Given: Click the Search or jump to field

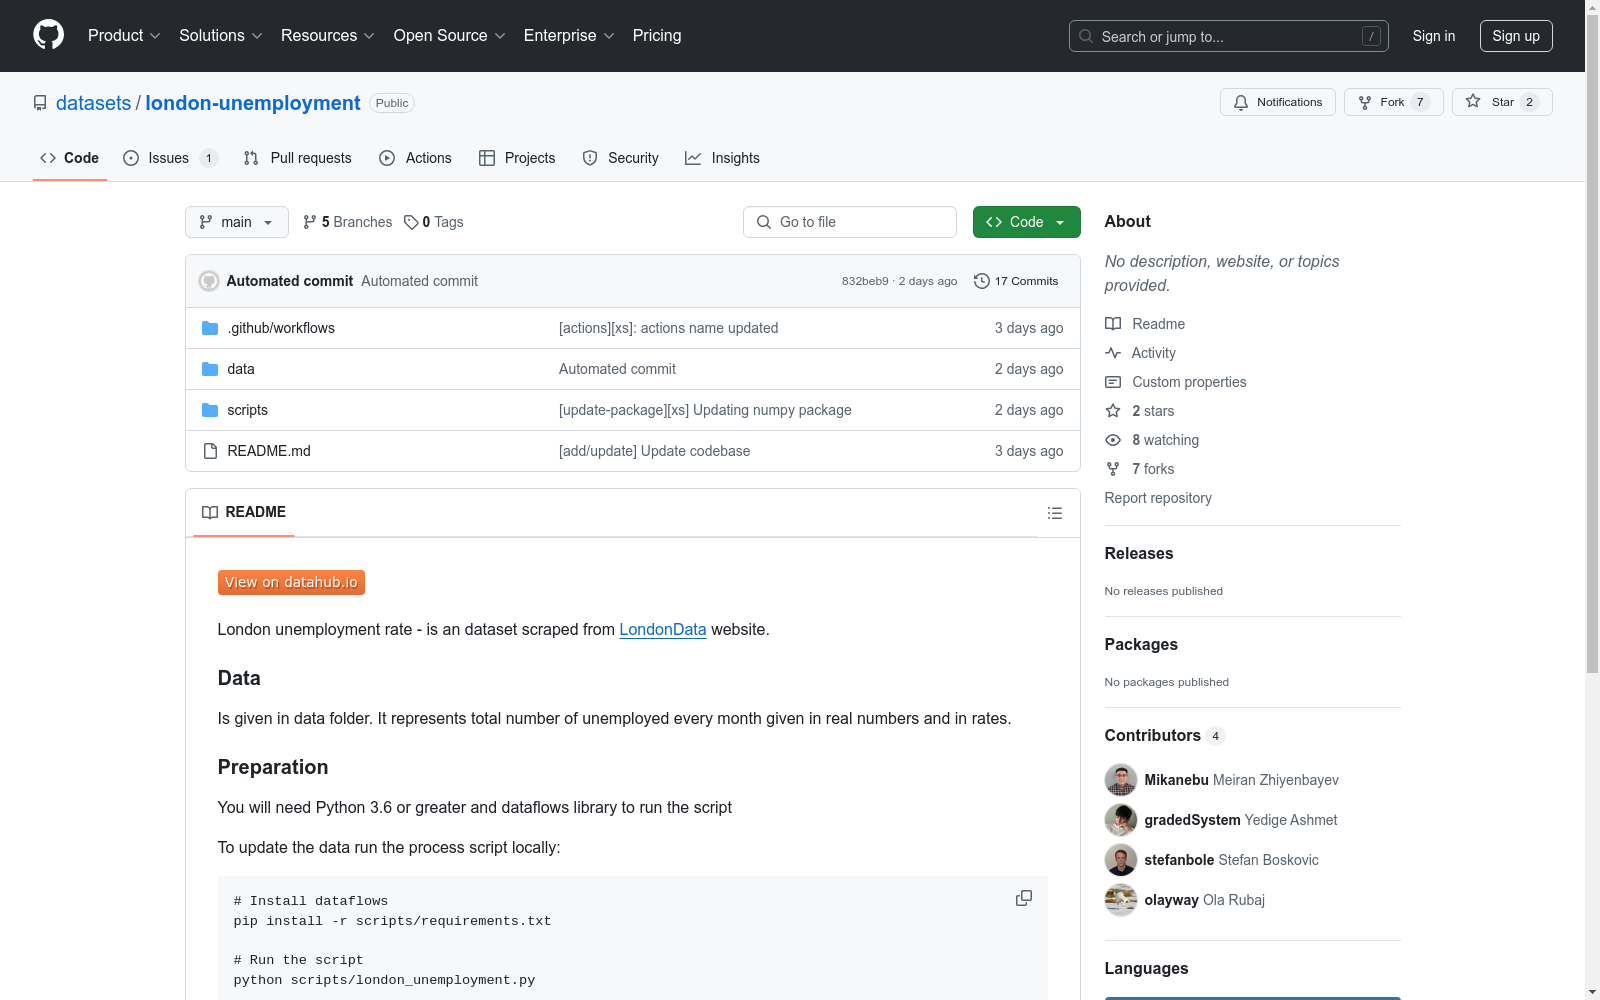Looking at the screenshot, I should coord(1229,36).
